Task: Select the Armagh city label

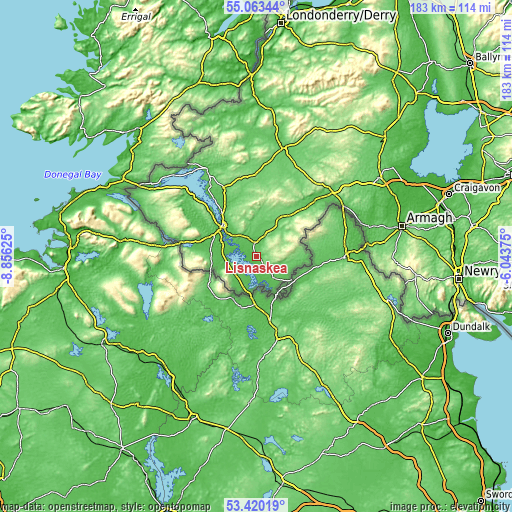Action: [429, 218]
